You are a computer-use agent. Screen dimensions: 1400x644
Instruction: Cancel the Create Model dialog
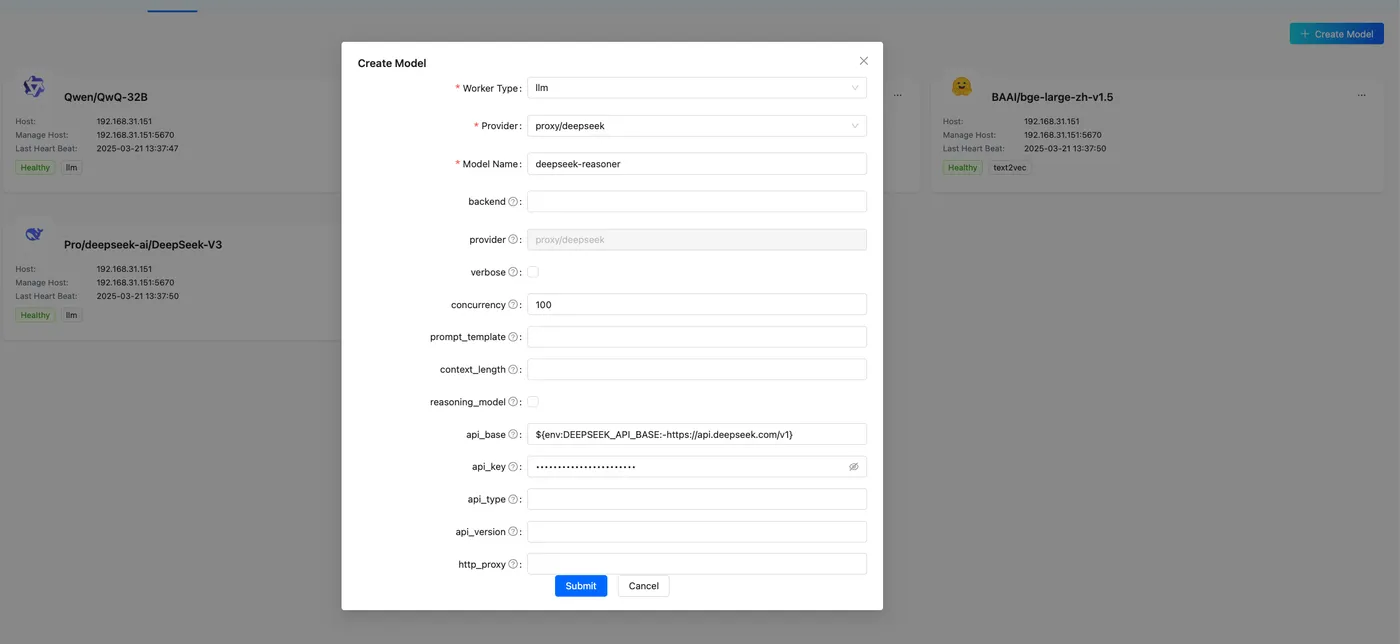tap(643, 586)
